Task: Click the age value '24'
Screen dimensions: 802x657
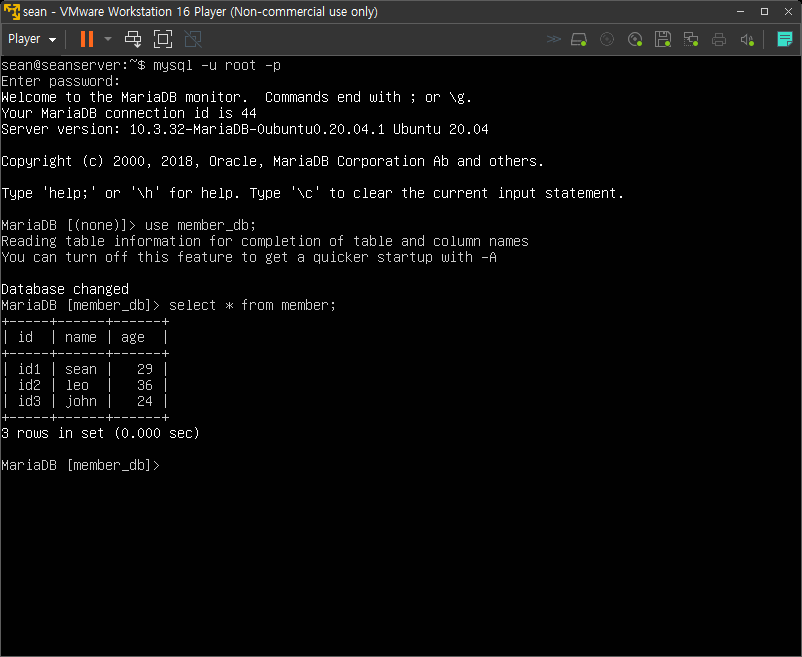Action: pos(145,401)
